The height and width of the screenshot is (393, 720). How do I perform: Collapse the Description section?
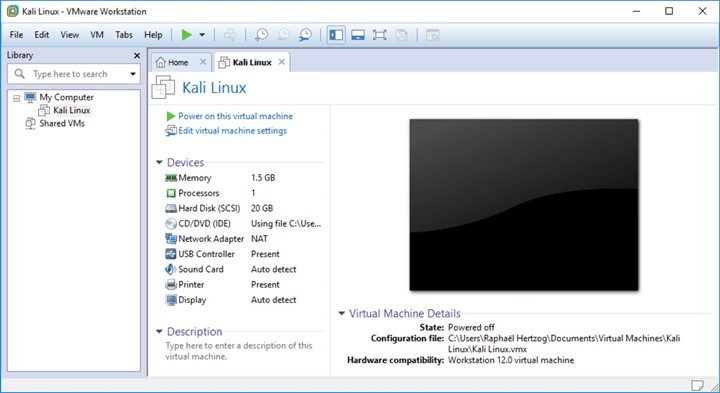(159, 331)
